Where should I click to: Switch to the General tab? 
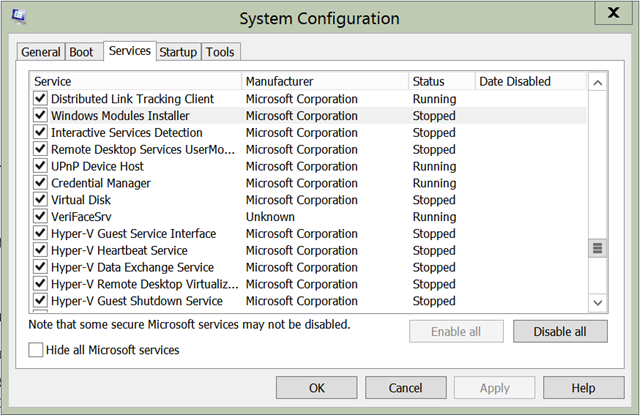[x=40, y=52]
